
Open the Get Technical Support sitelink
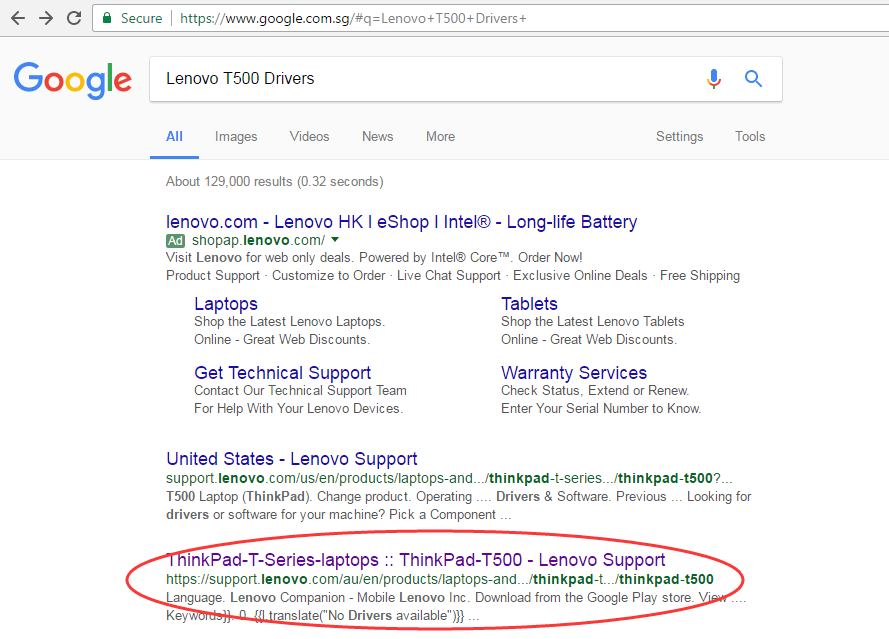pos(282,373)
